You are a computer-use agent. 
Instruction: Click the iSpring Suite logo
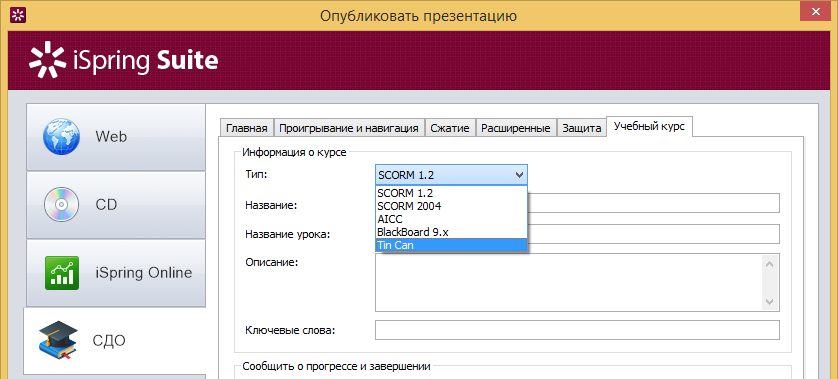tap(123, 60)
